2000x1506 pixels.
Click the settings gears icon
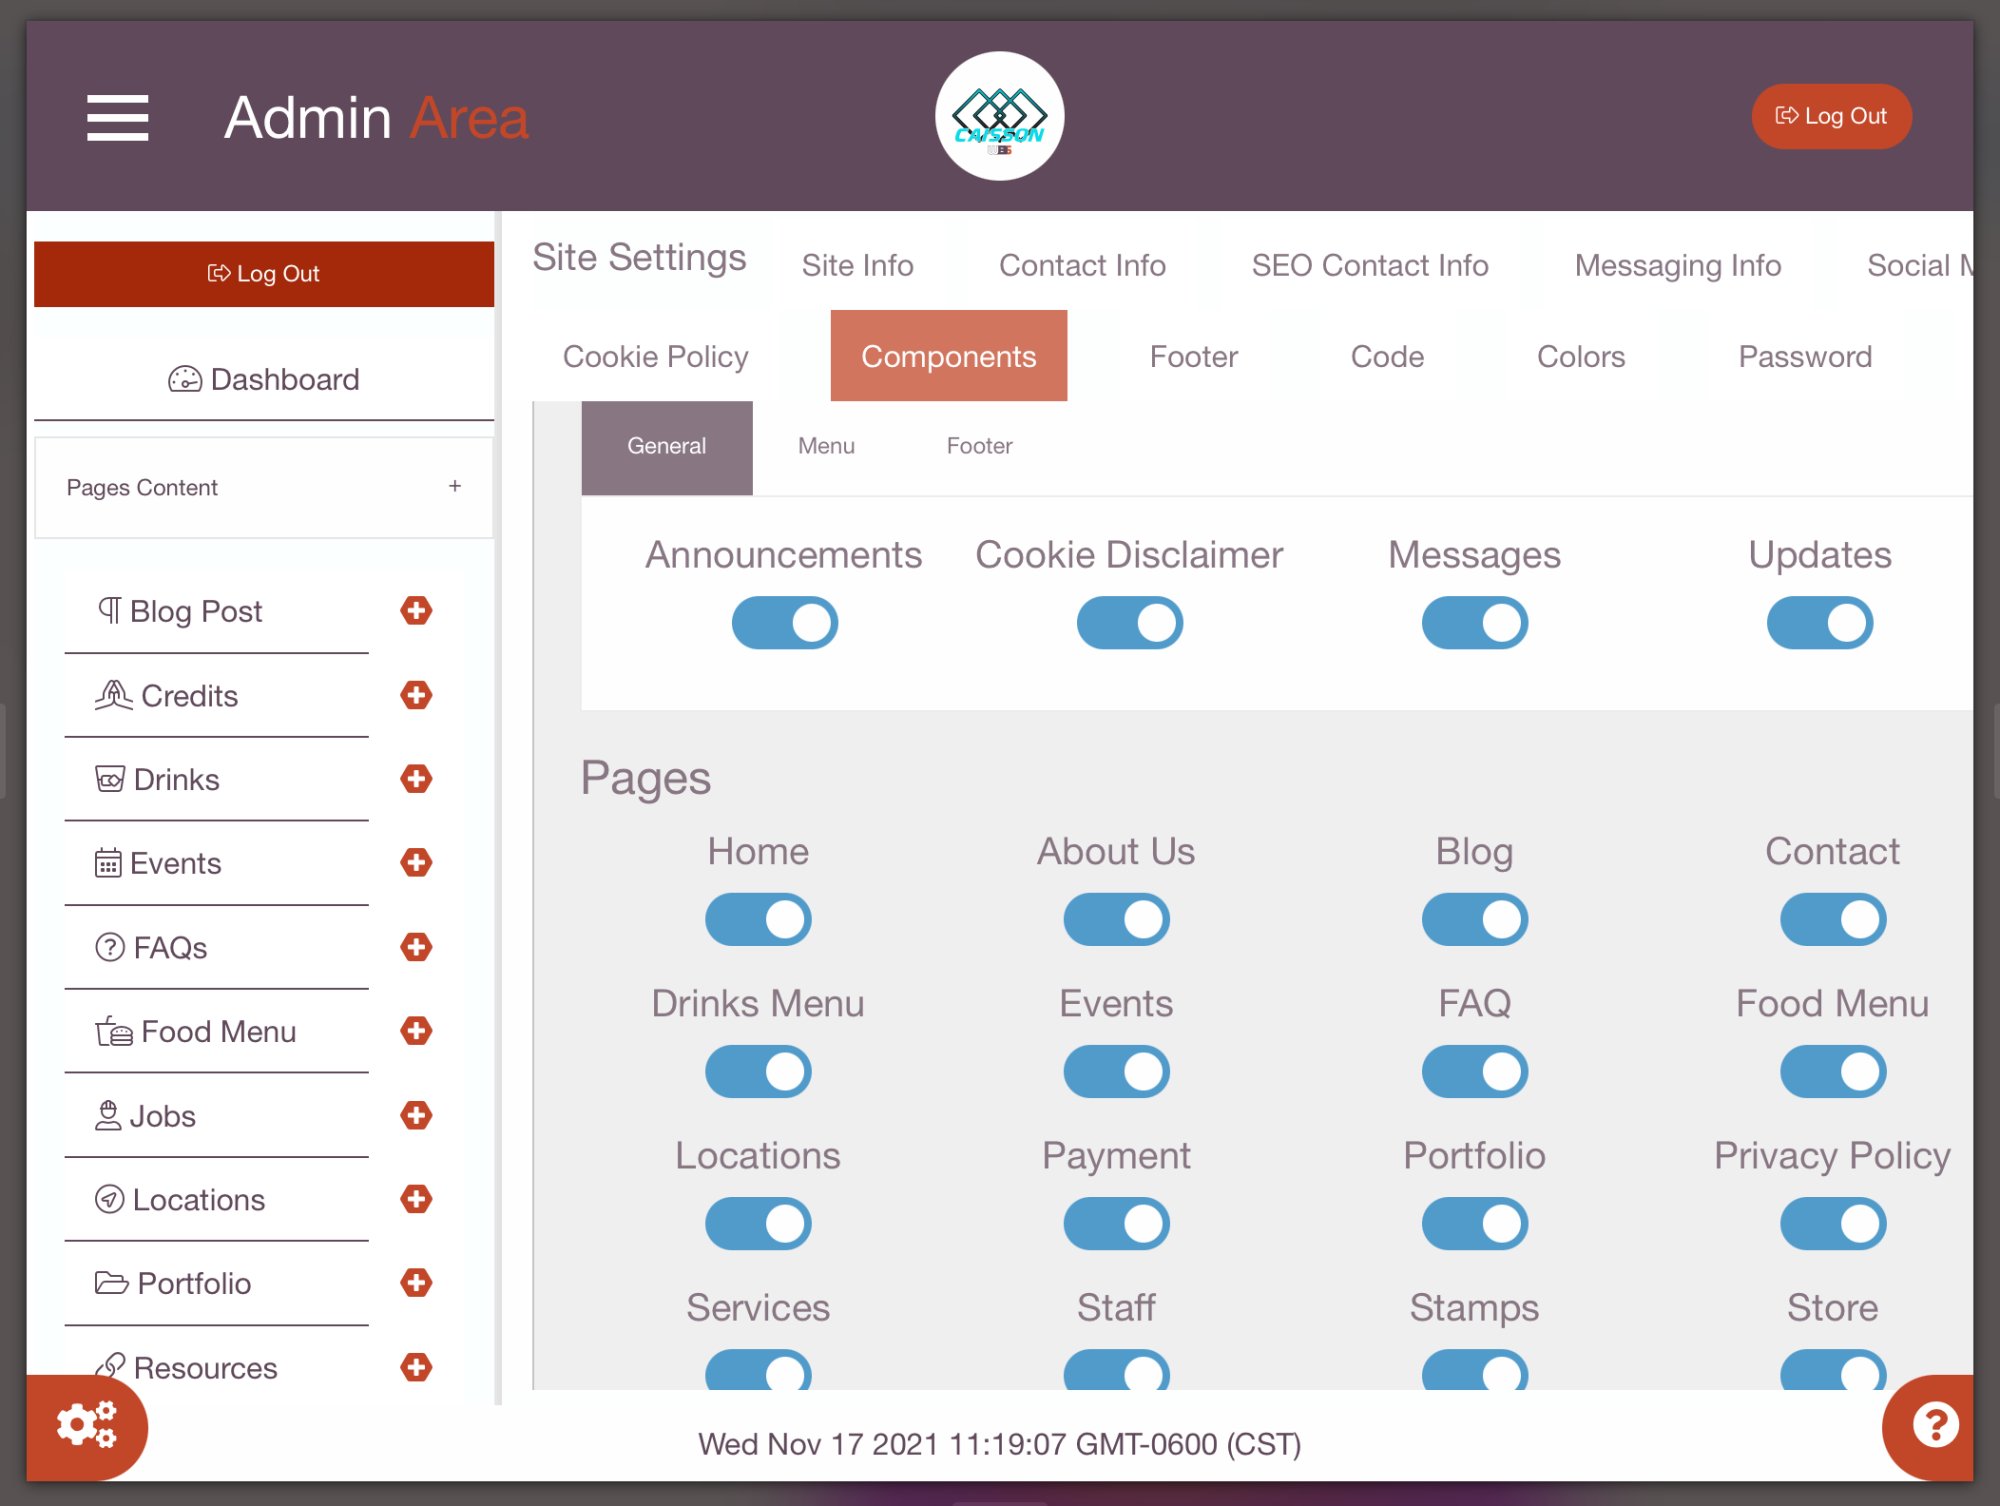point(86,1425)
